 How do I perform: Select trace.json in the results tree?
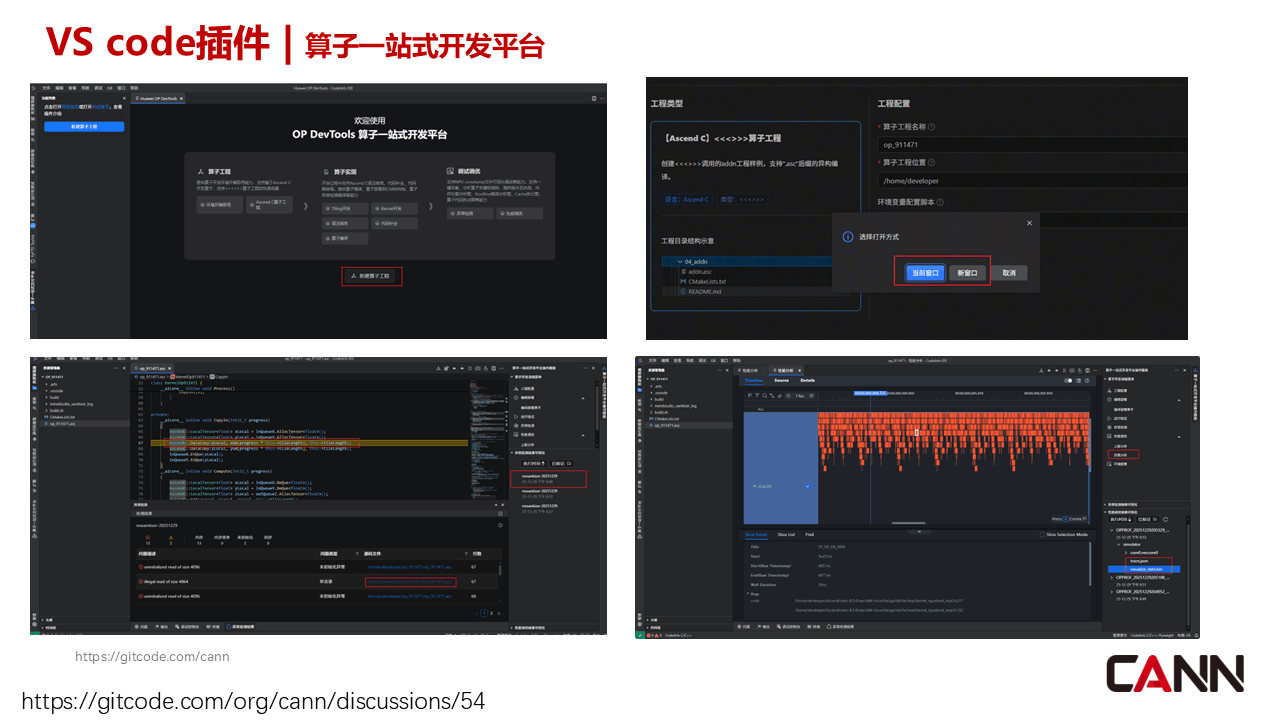click(x=1139, y=561)
